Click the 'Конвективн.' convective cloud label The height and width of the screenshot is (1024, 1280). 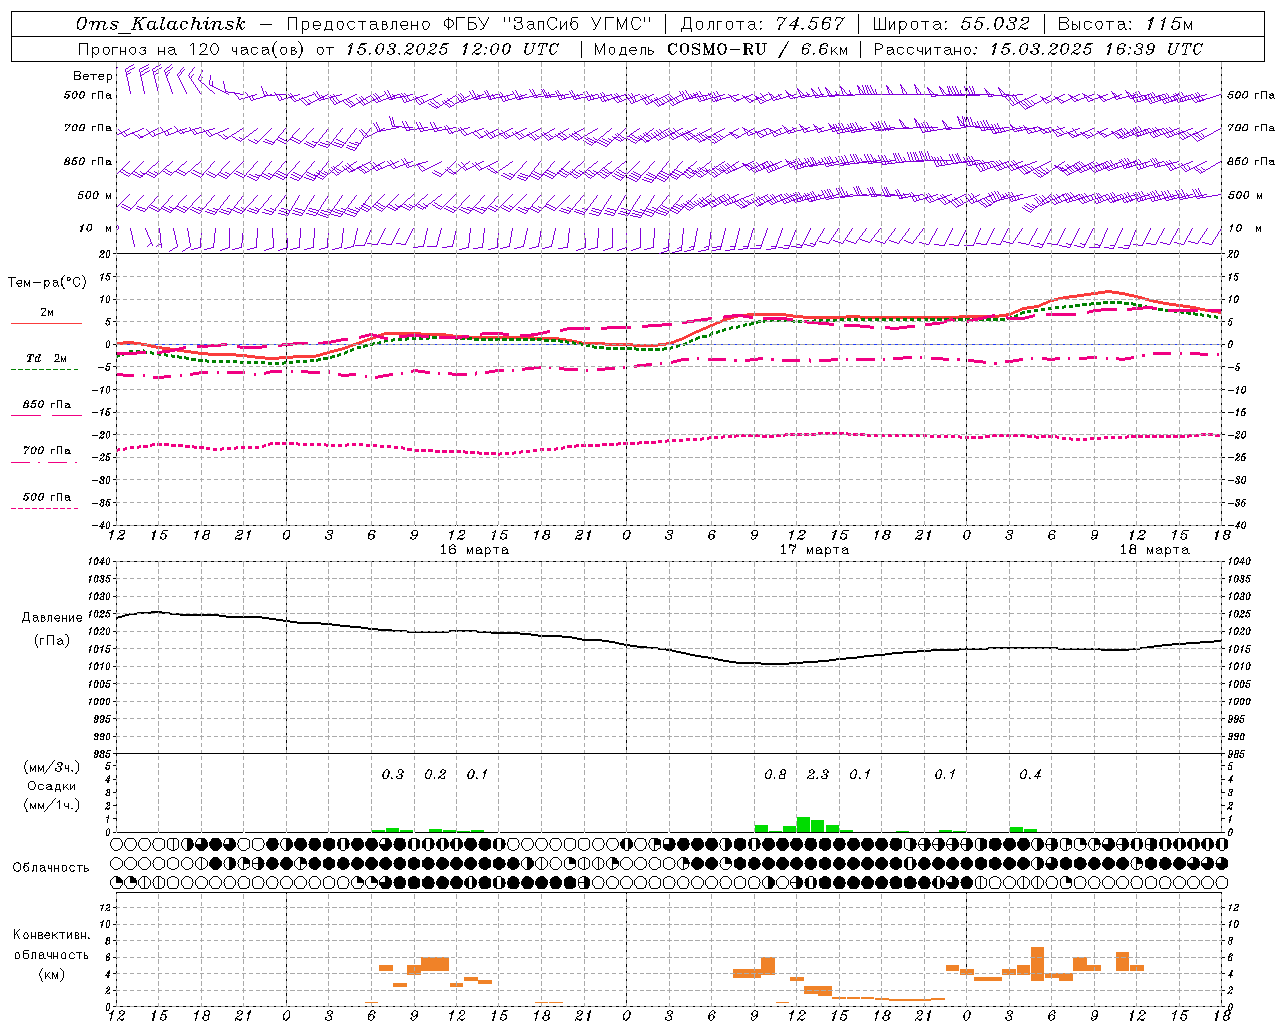(52, 935)
